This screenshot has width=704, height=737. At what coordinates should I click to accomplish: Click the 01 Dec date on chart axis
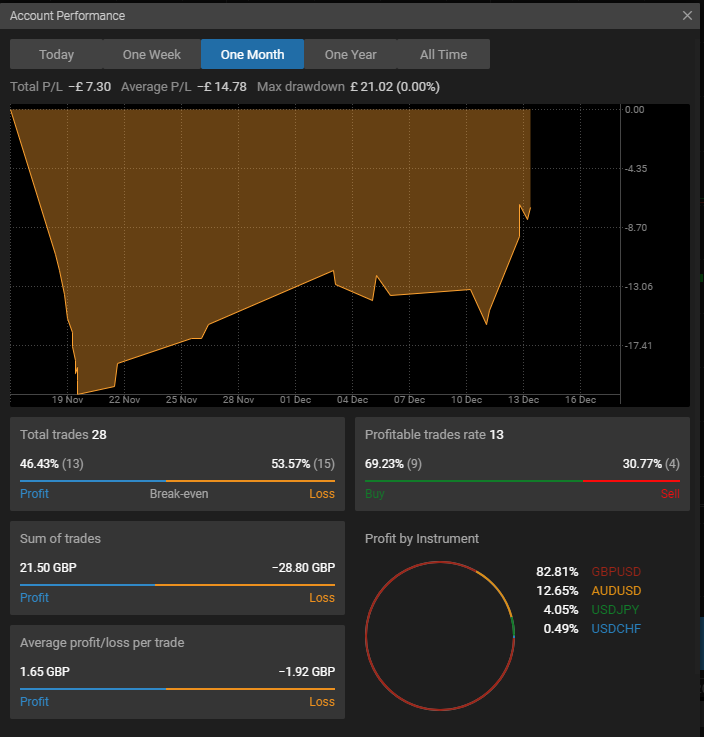(x=295, y=400)
